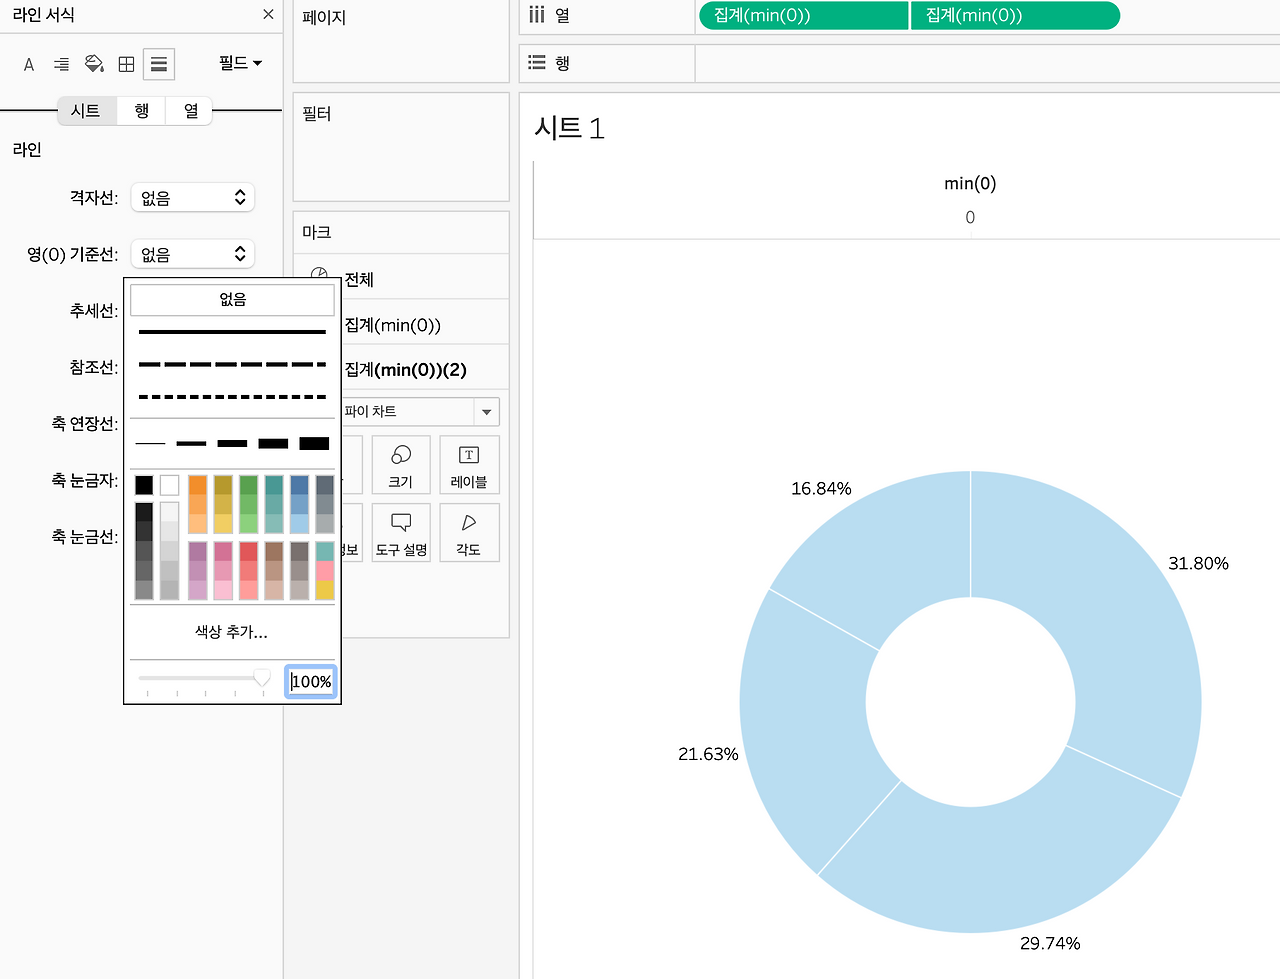Click the 100% opacity input field

[311, 681]
